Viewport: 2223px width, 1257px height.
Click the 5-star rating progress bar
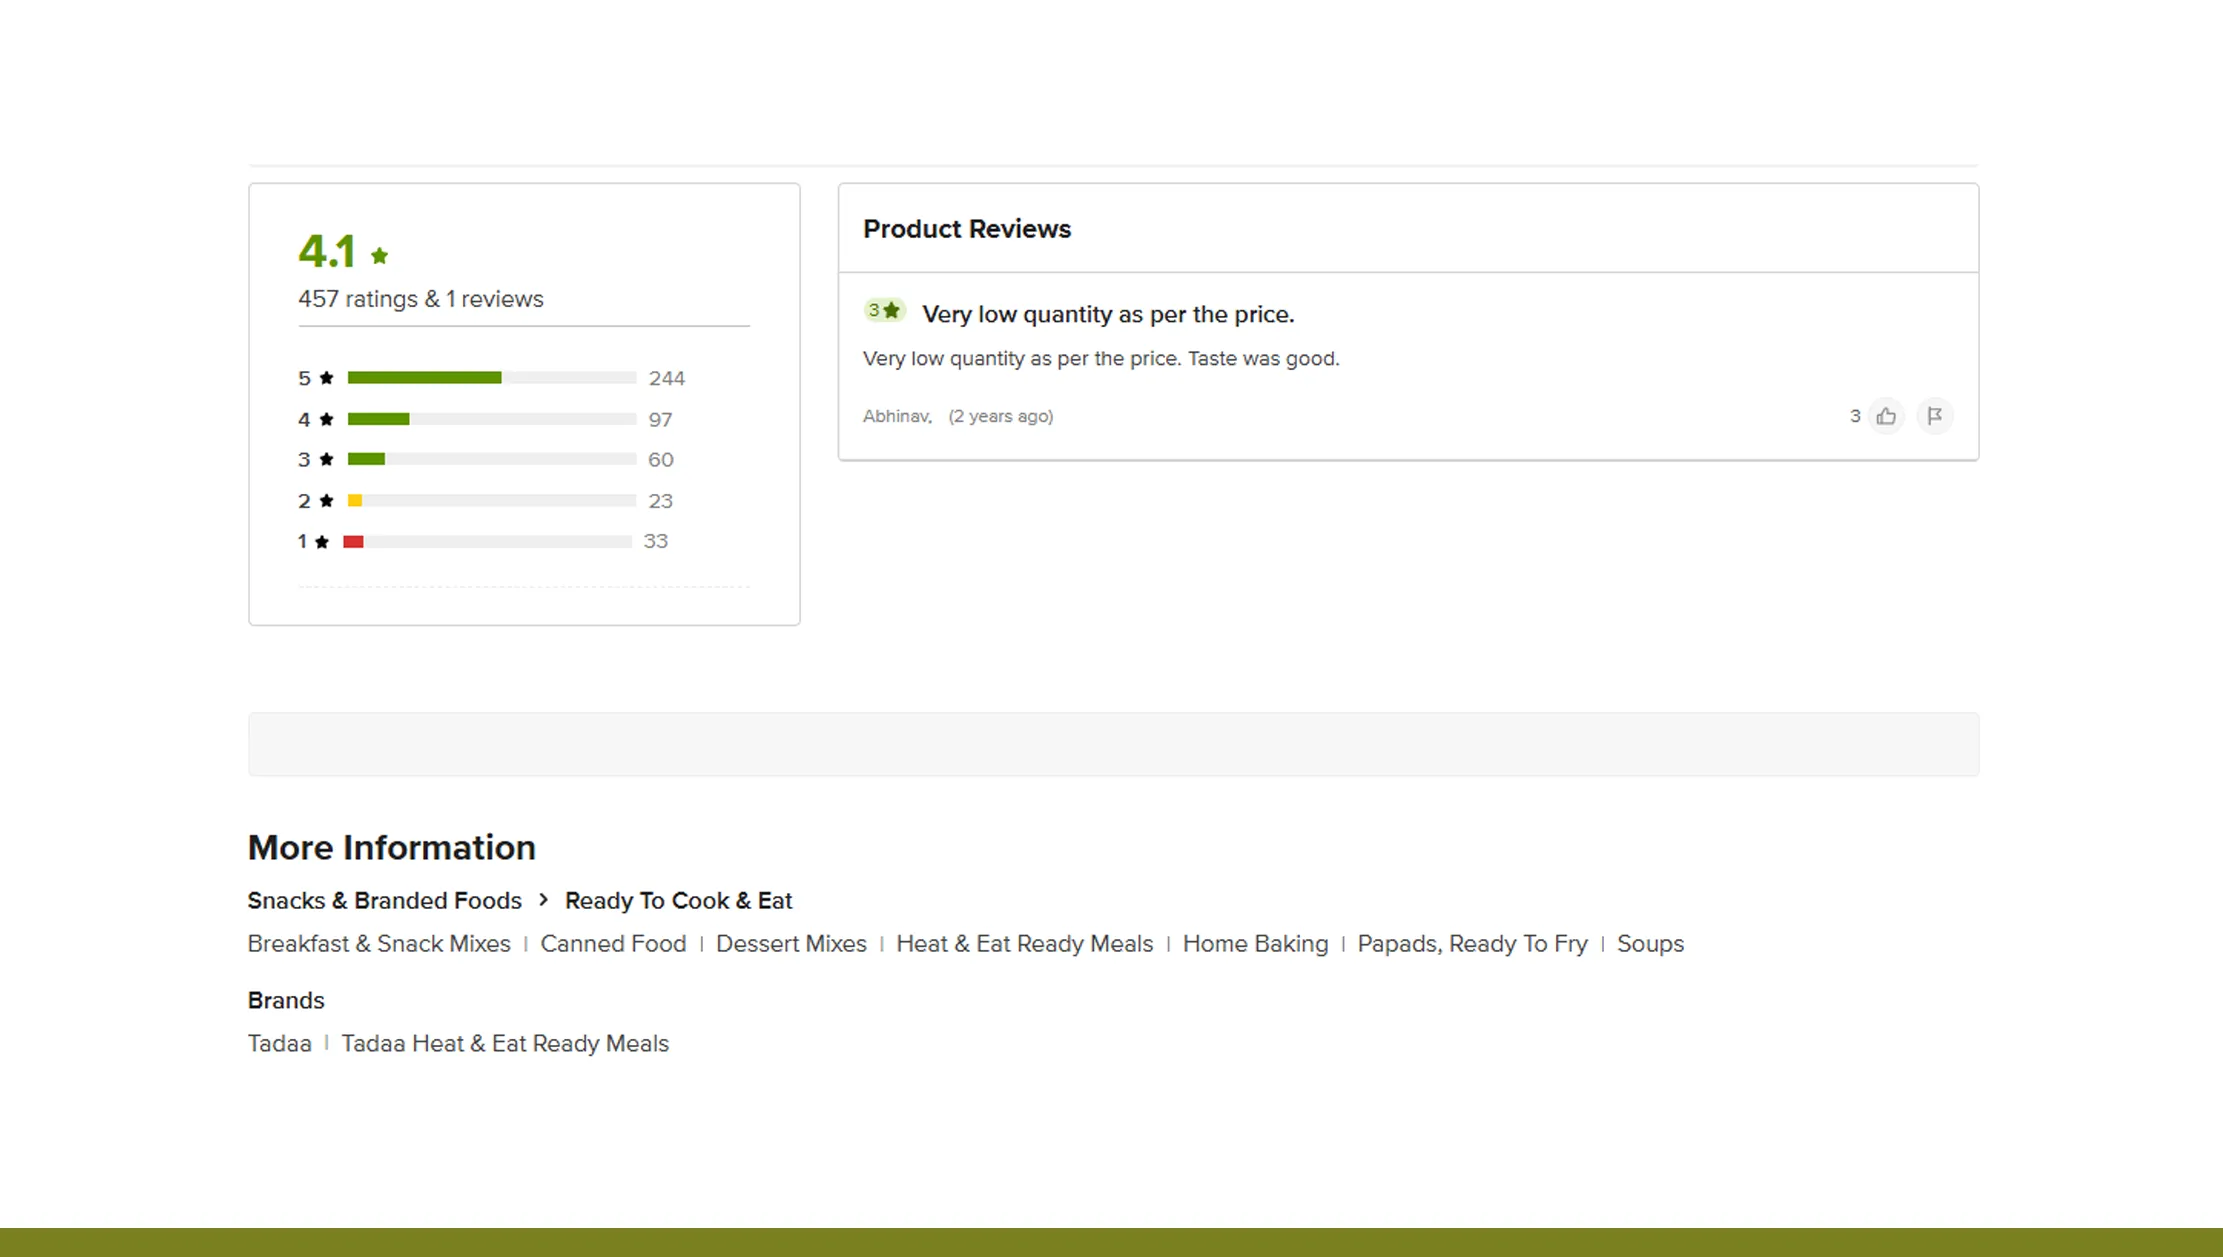[x=490, y=377]
